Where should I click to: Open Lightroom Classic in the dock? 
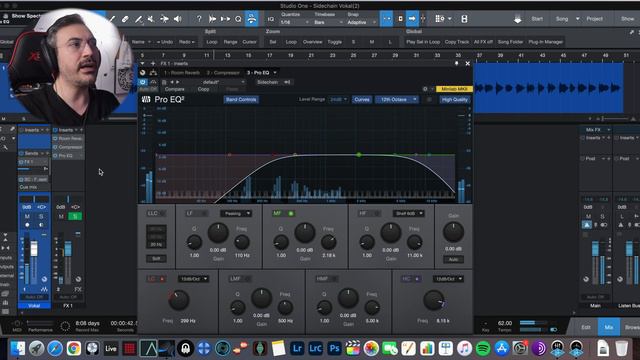click(316, 349)
